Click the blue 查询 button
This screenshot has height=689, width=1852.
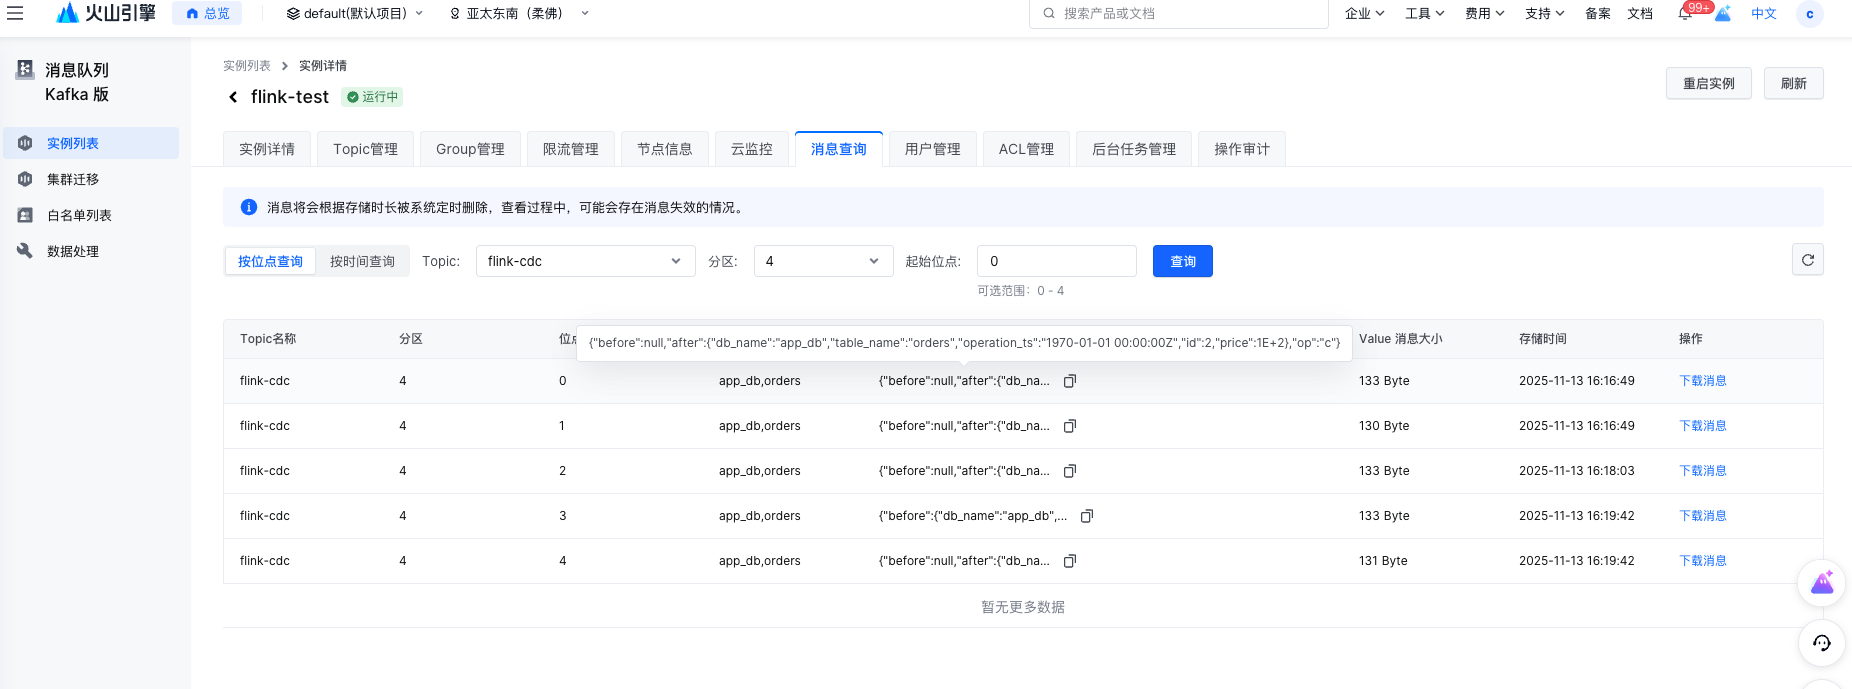[1182, 261]
